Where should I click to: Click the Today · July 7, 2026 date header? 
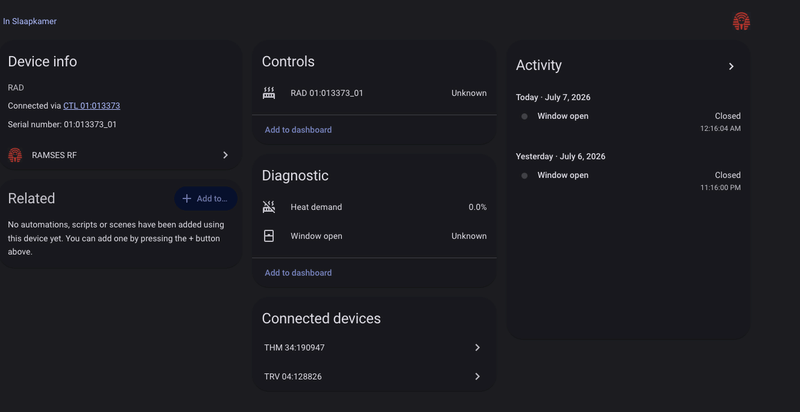pyautogui.click(x=553, y=97)
